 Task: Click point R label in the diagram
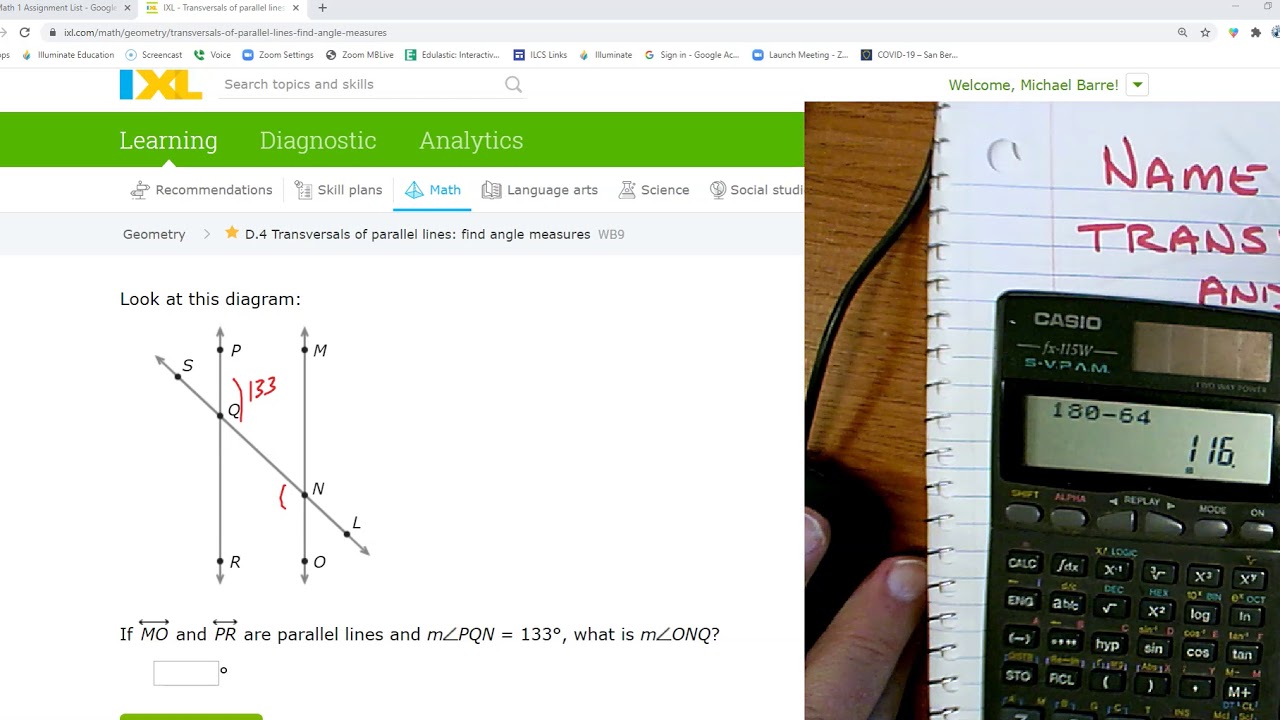[x=235, y=562]
